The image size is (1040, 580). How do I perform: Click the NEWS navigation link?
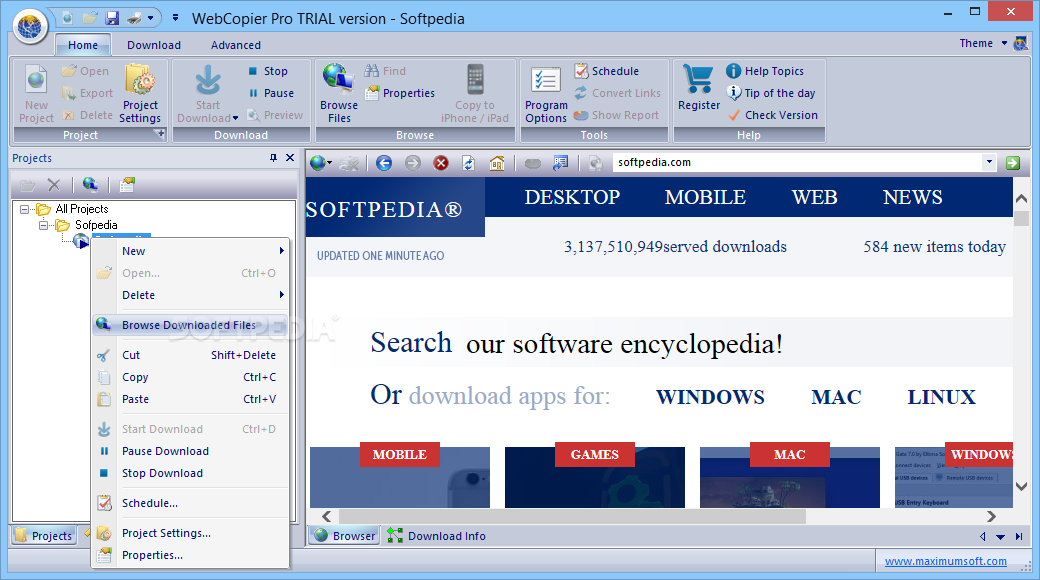tap(912, 197)
